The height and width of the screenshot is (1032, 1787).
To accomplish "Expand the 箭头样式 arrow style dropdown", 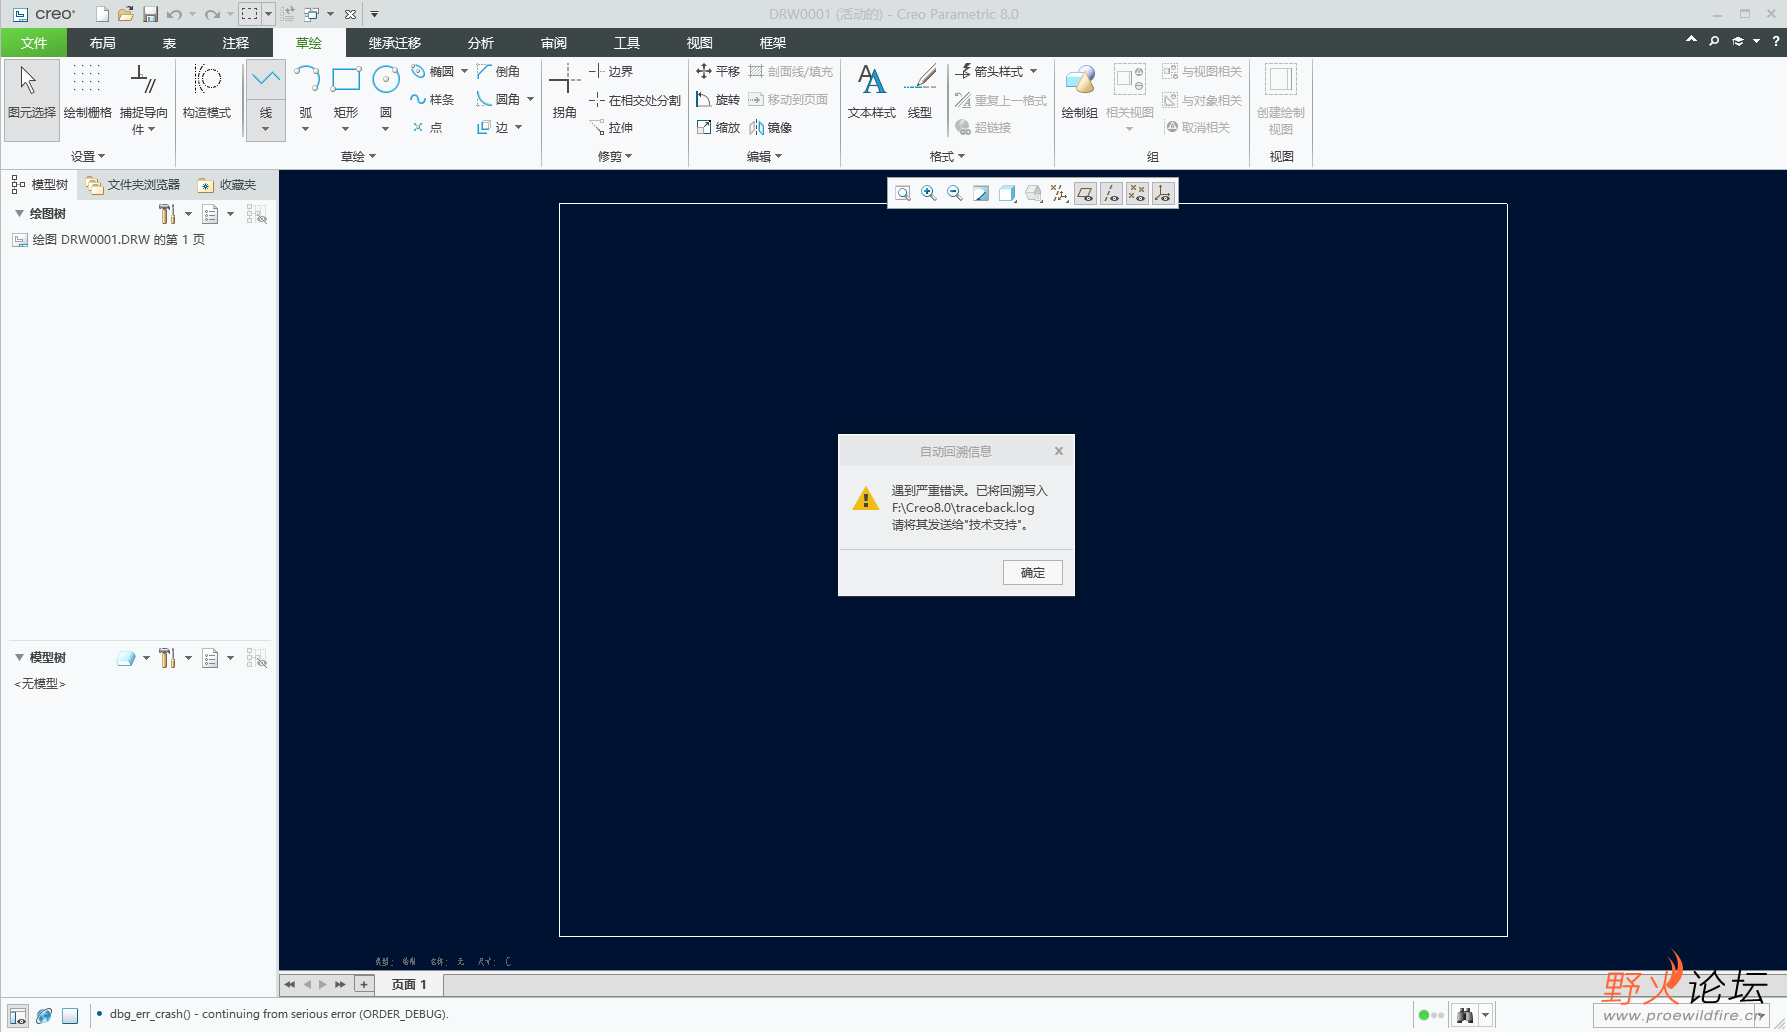I will pos(1034,72).
